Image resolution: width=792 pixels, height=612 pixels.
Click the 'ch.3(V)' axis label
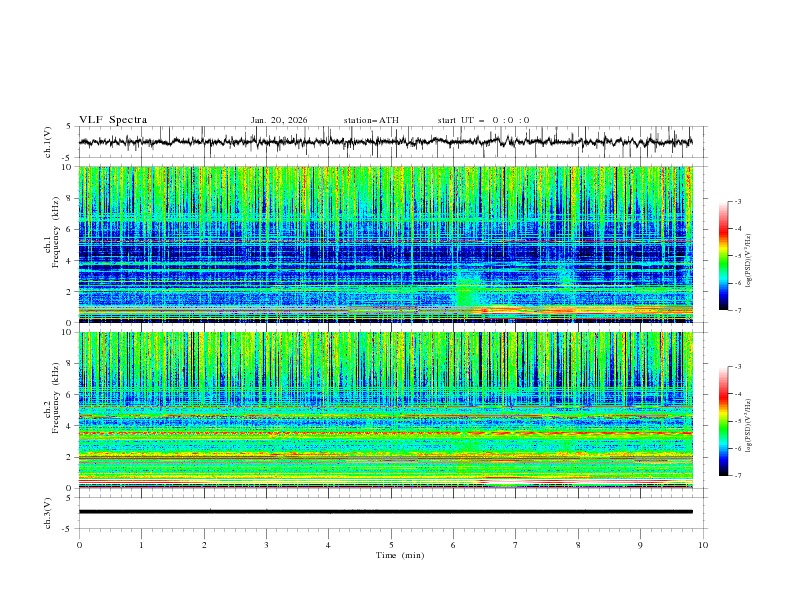click(48, 513)
